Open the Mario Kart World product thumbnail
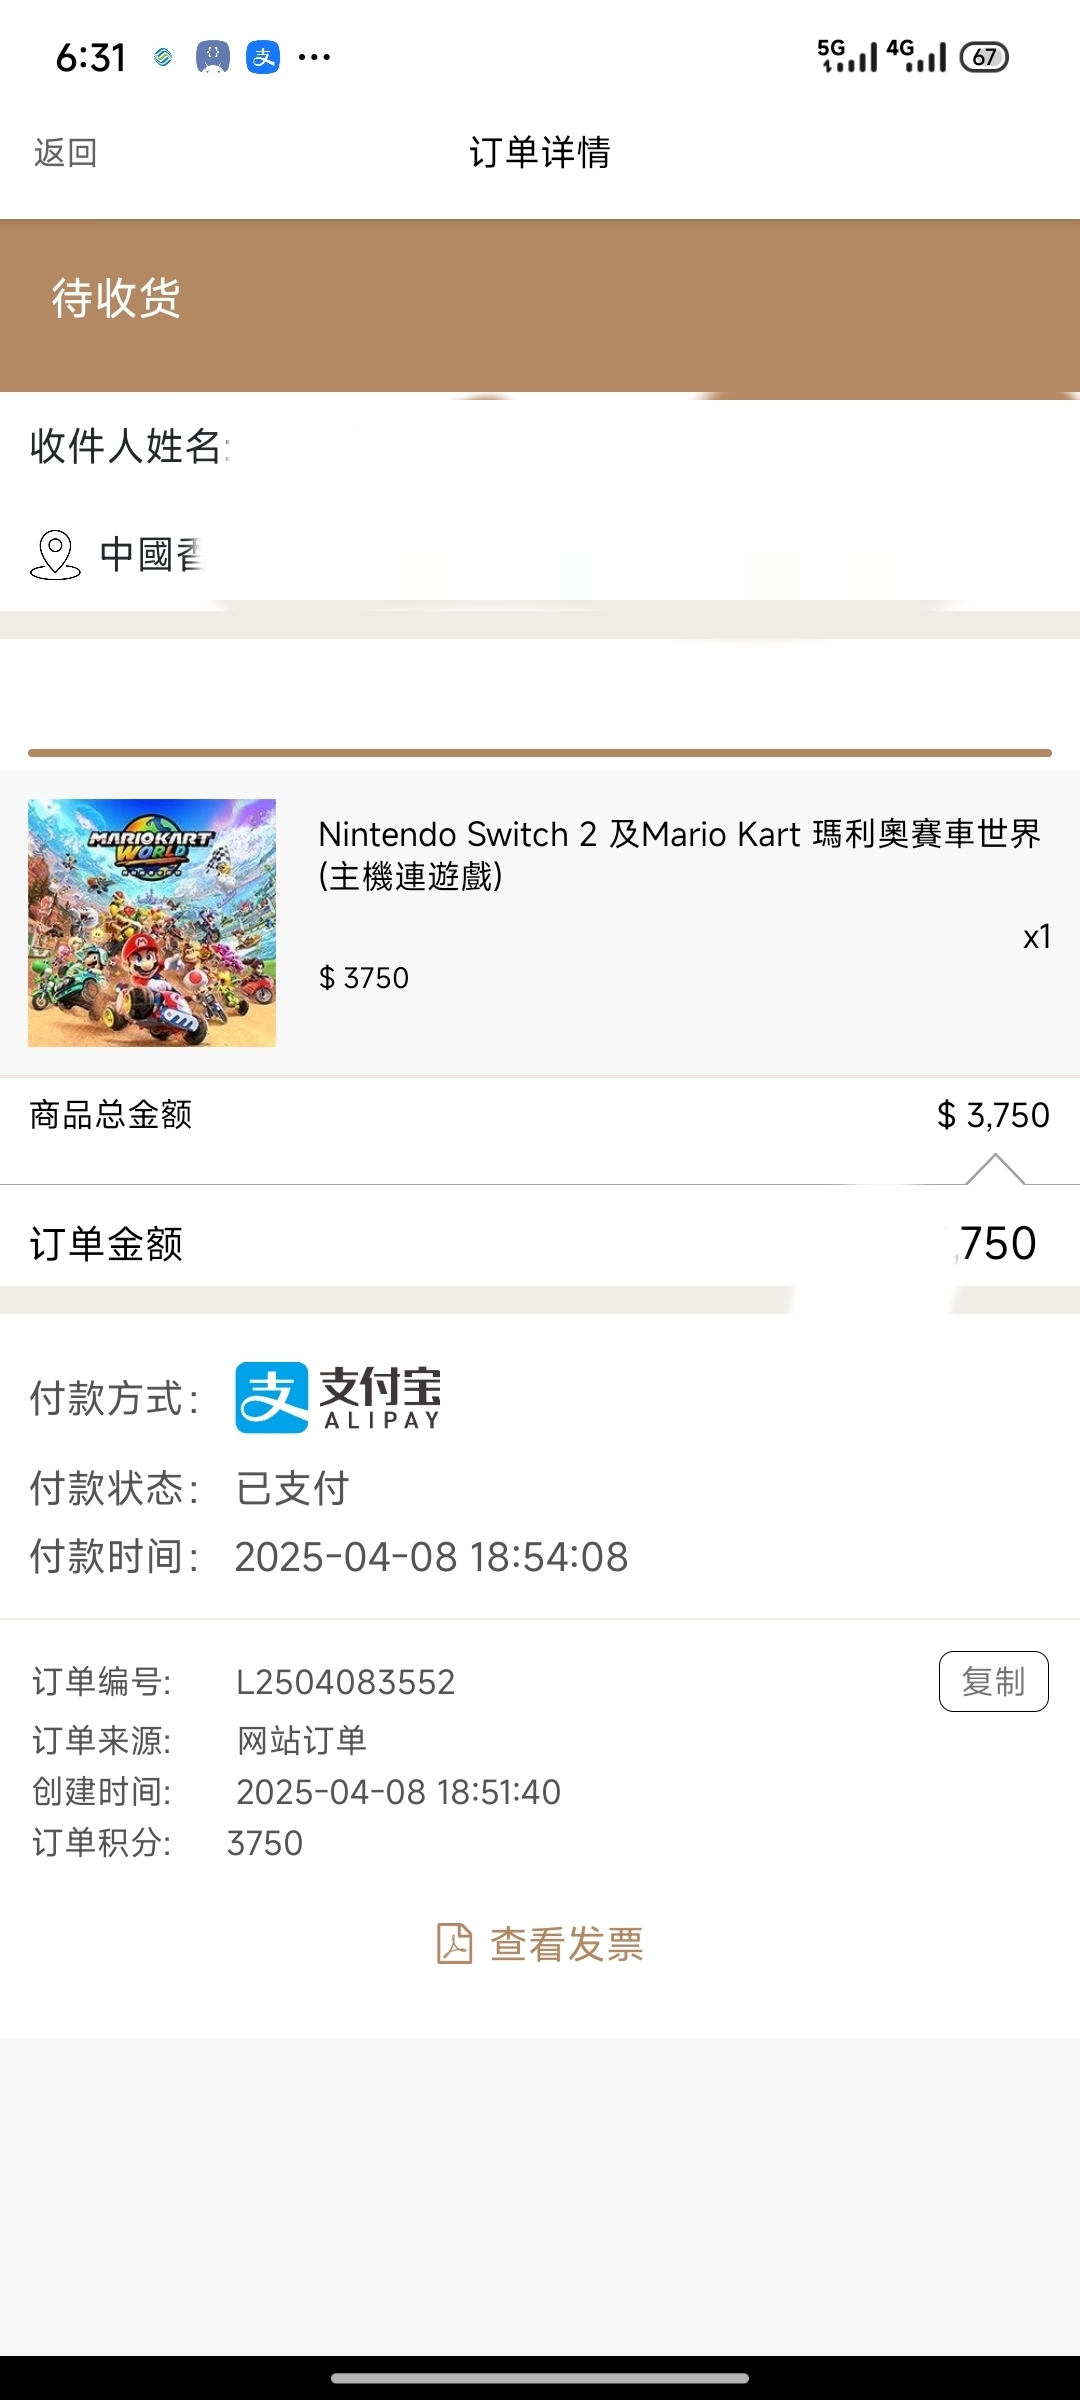 [x=152, y=922]
